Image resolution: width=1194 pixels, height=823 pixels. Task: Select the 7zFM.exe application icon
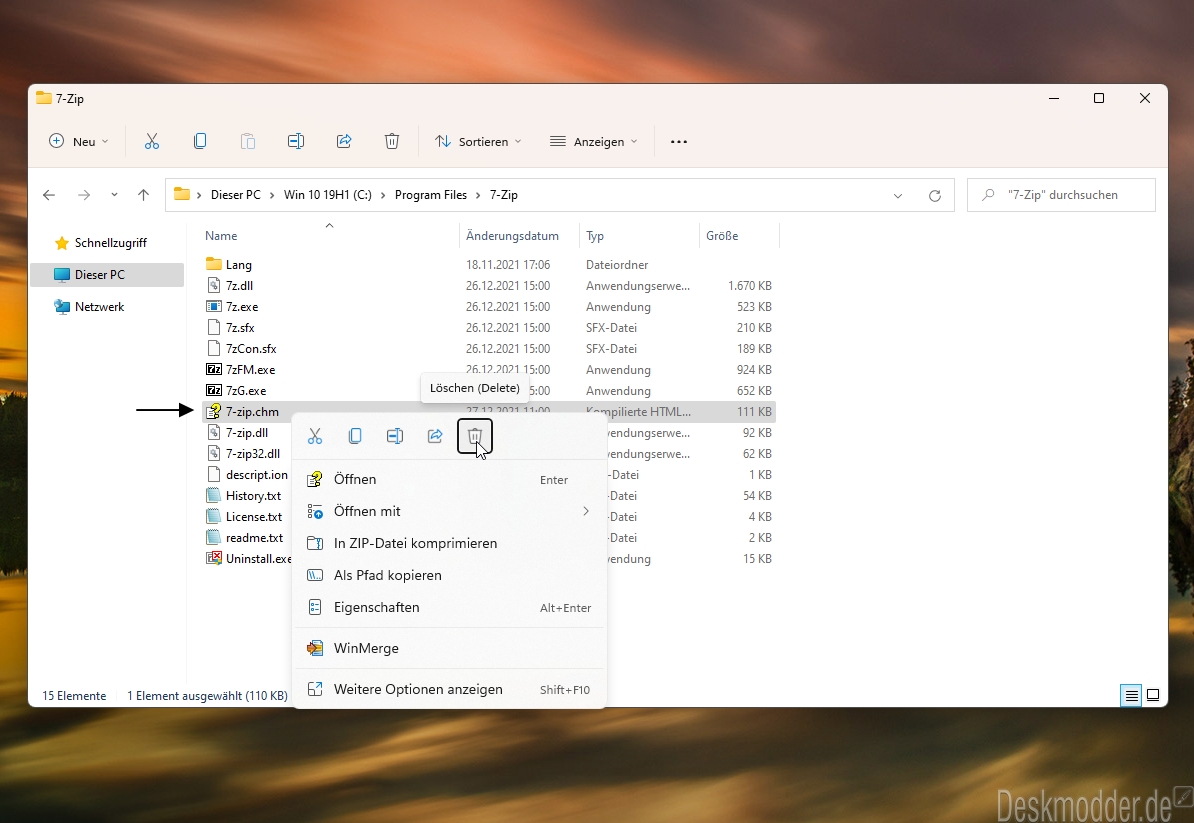(x=214, y=369)
